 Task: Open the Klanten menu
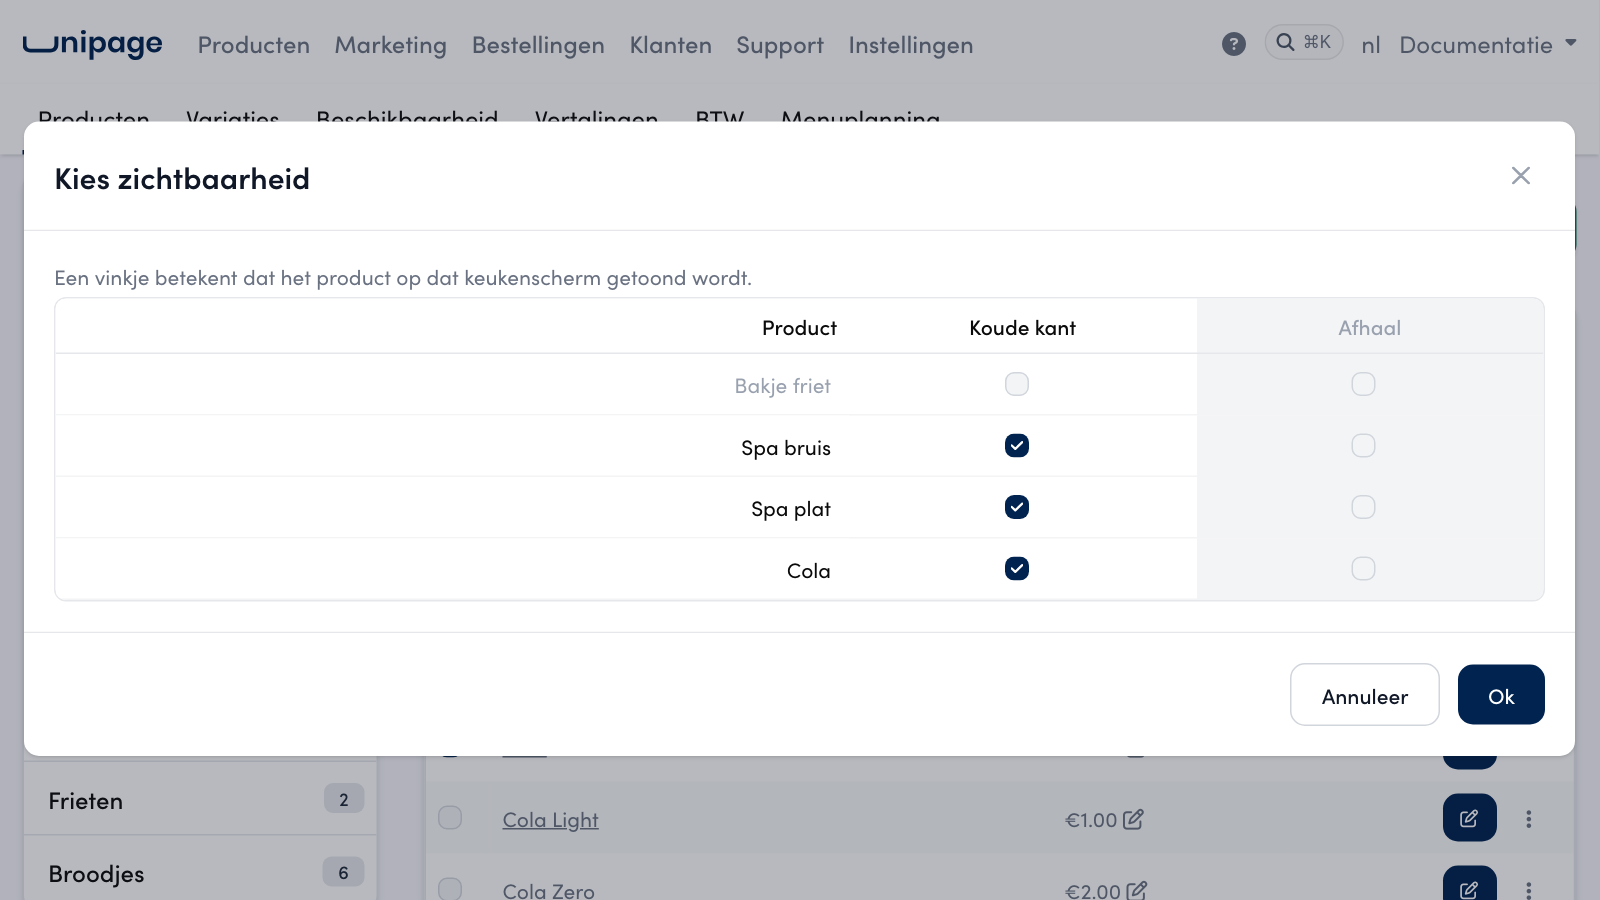[671, 45]
